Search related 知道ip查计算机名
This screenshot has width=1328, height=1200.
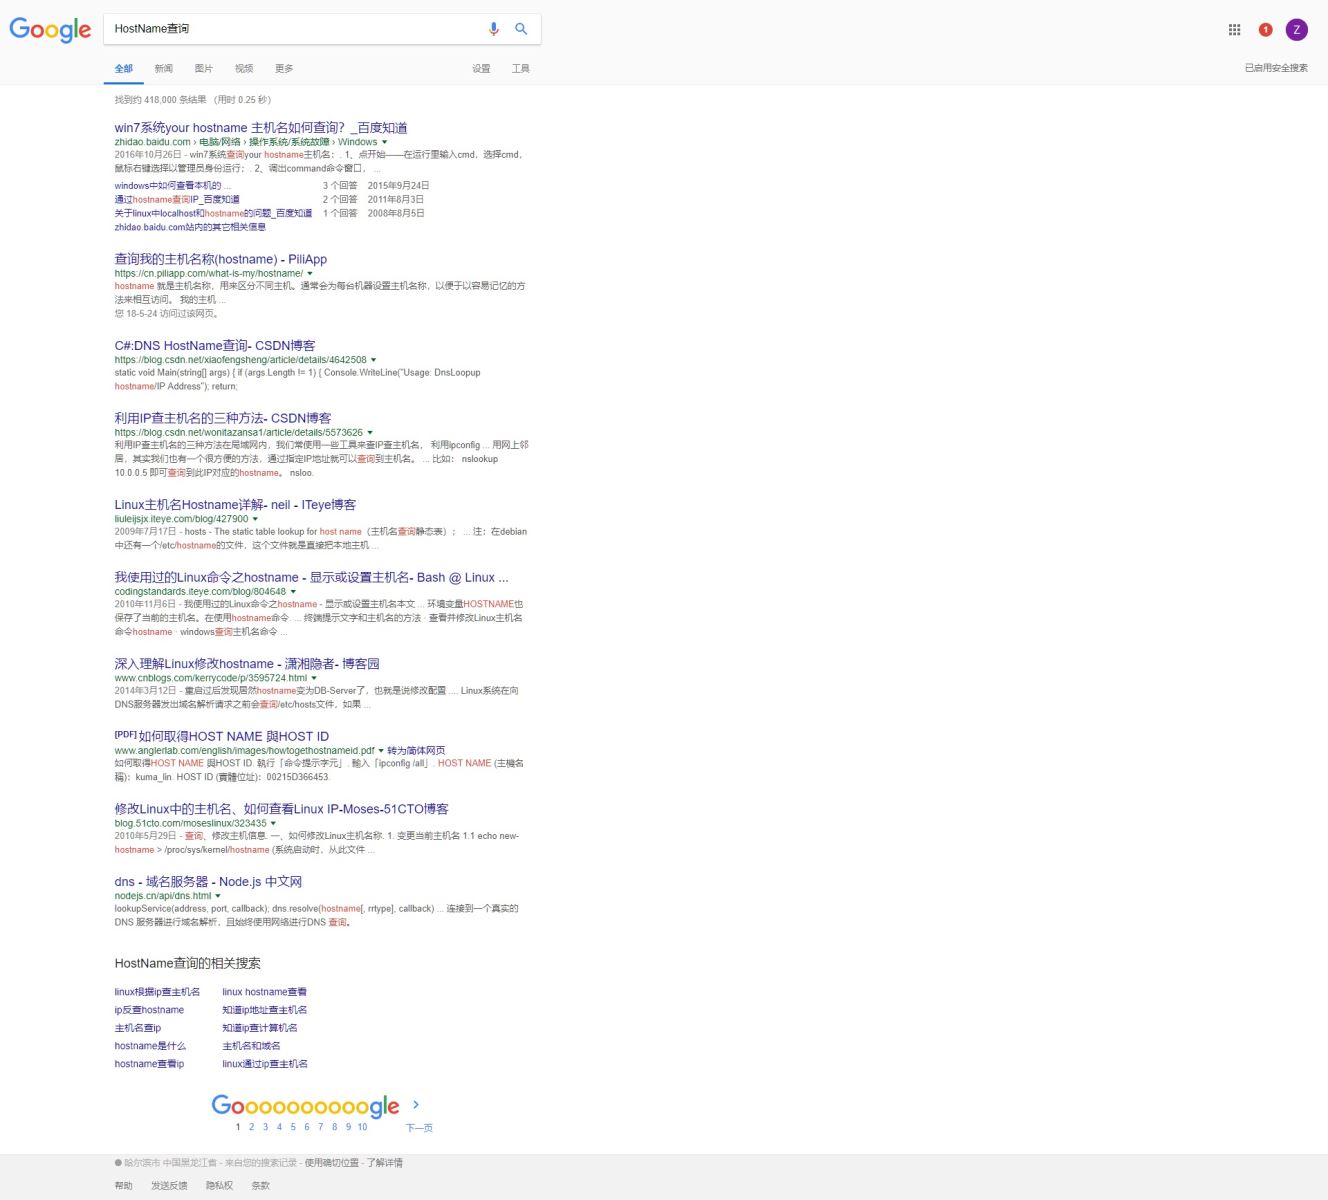pyautogui.click(x=260, y=1028)
